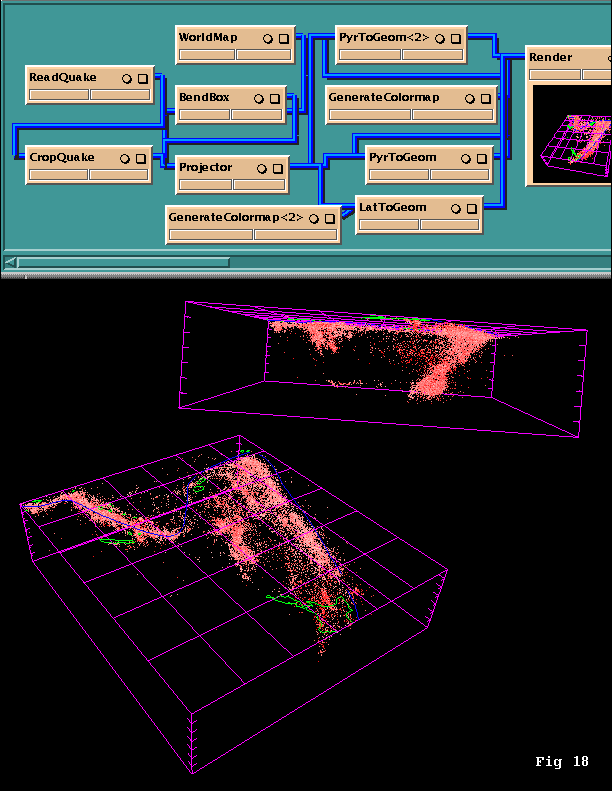Click the round button on ReadQuake module
The height and width of the screenshot is (791, 612).
pyautogui.click(x=128, y=78)
